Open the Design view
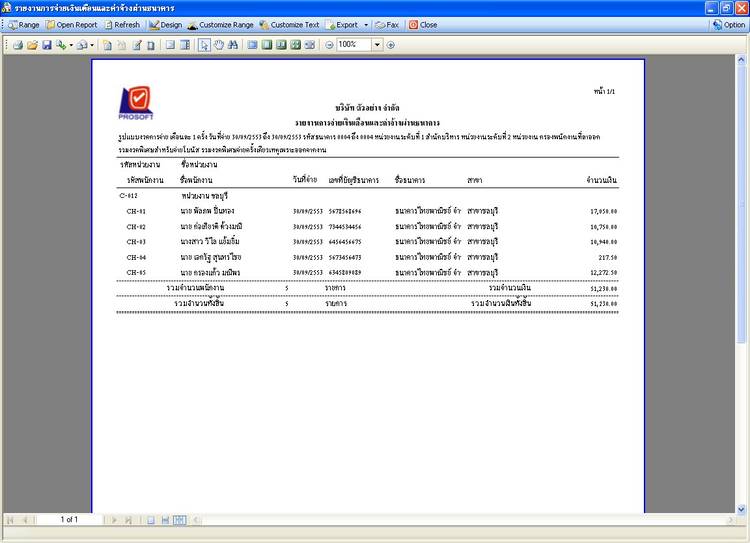This screenshot has height=543, width=750. 166,24
